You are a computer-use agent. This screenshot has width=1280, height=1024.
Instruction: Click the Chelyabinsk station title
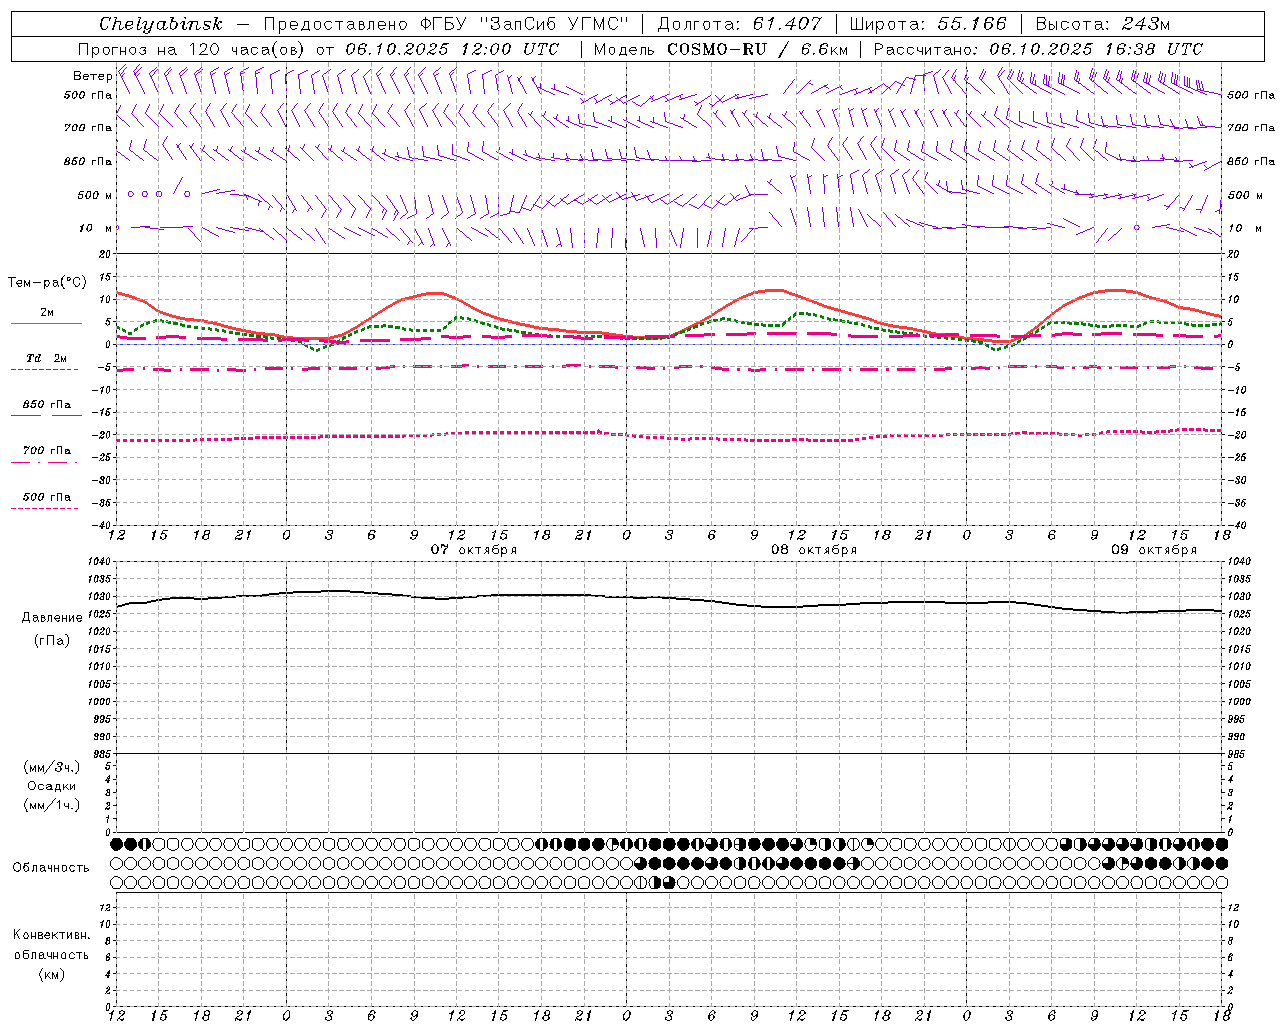point(161,24)
